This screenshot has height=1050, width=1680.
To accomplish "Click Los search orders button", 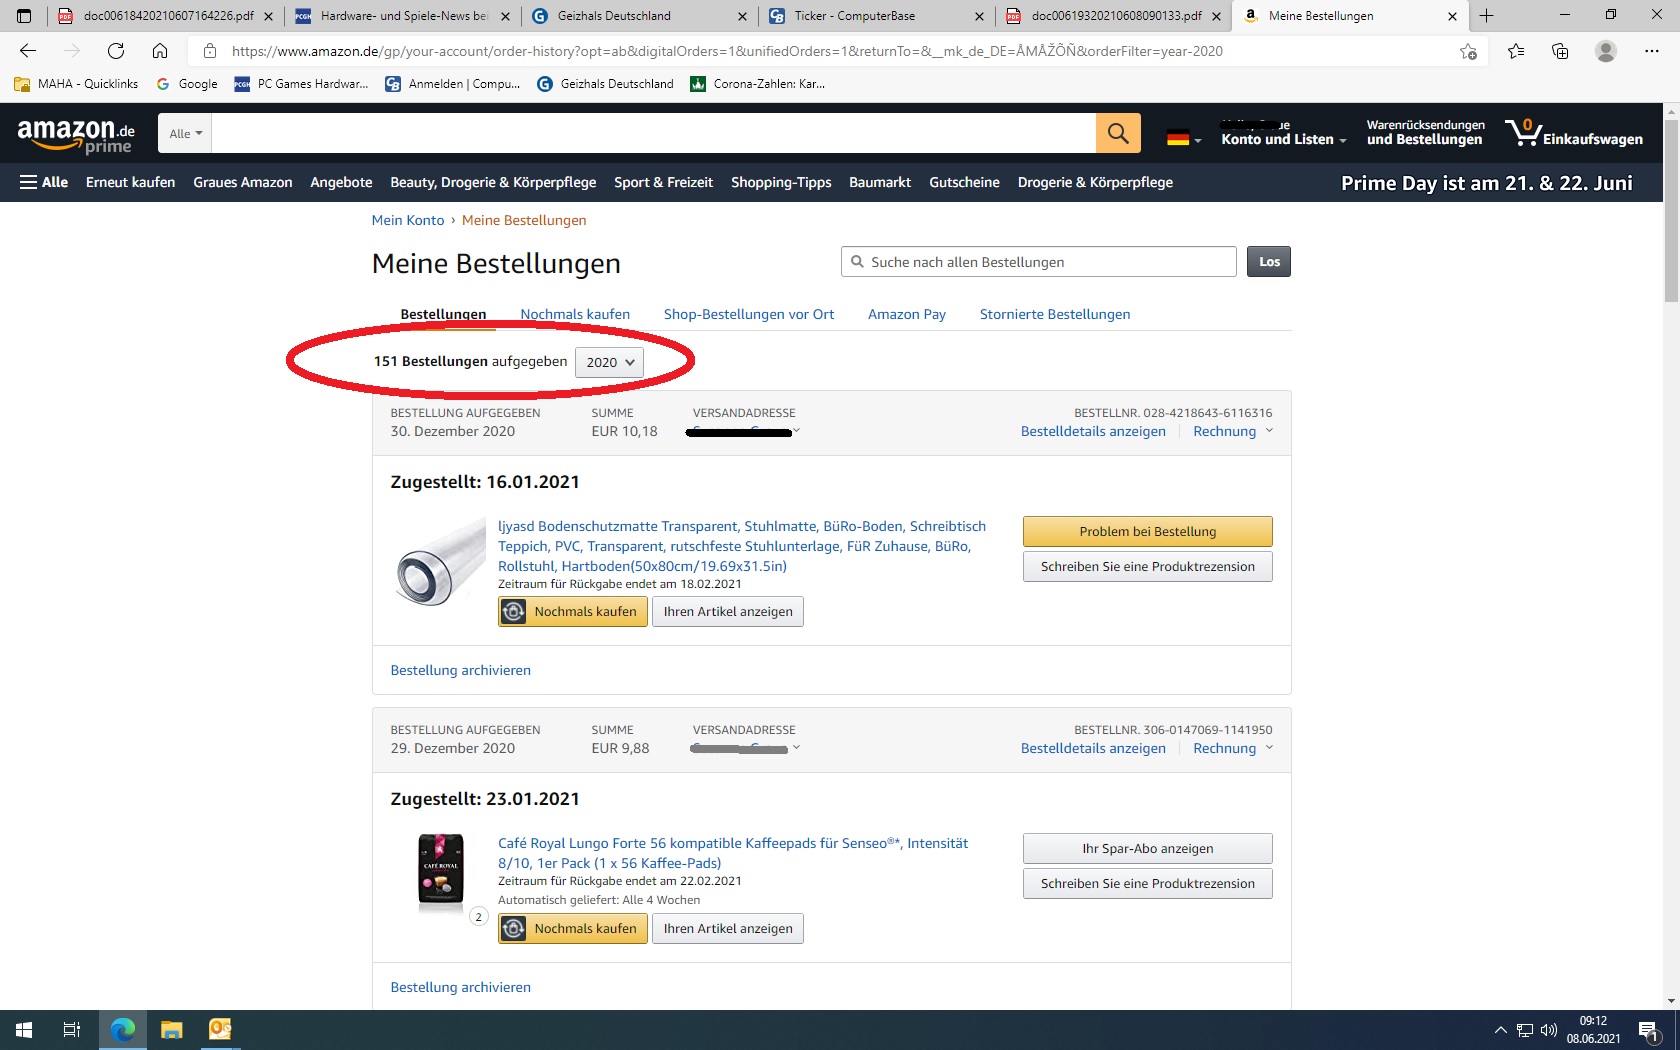I will point(1269,262).
